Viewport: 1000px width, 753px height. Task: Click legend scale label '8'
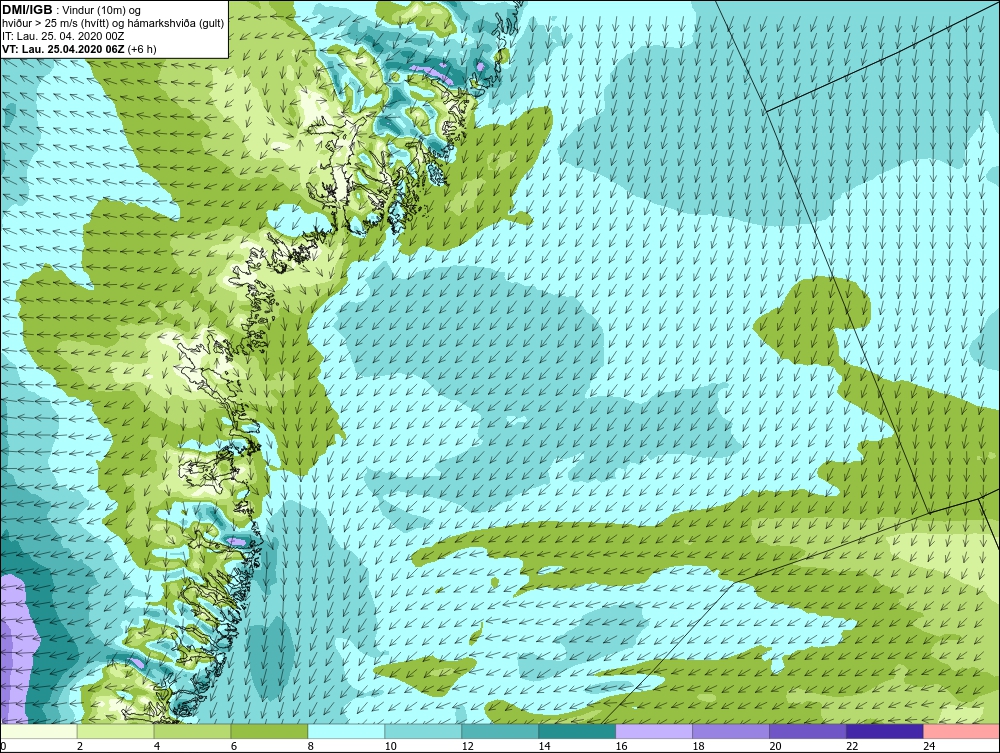pyautogui.click(x=311, y=746)
